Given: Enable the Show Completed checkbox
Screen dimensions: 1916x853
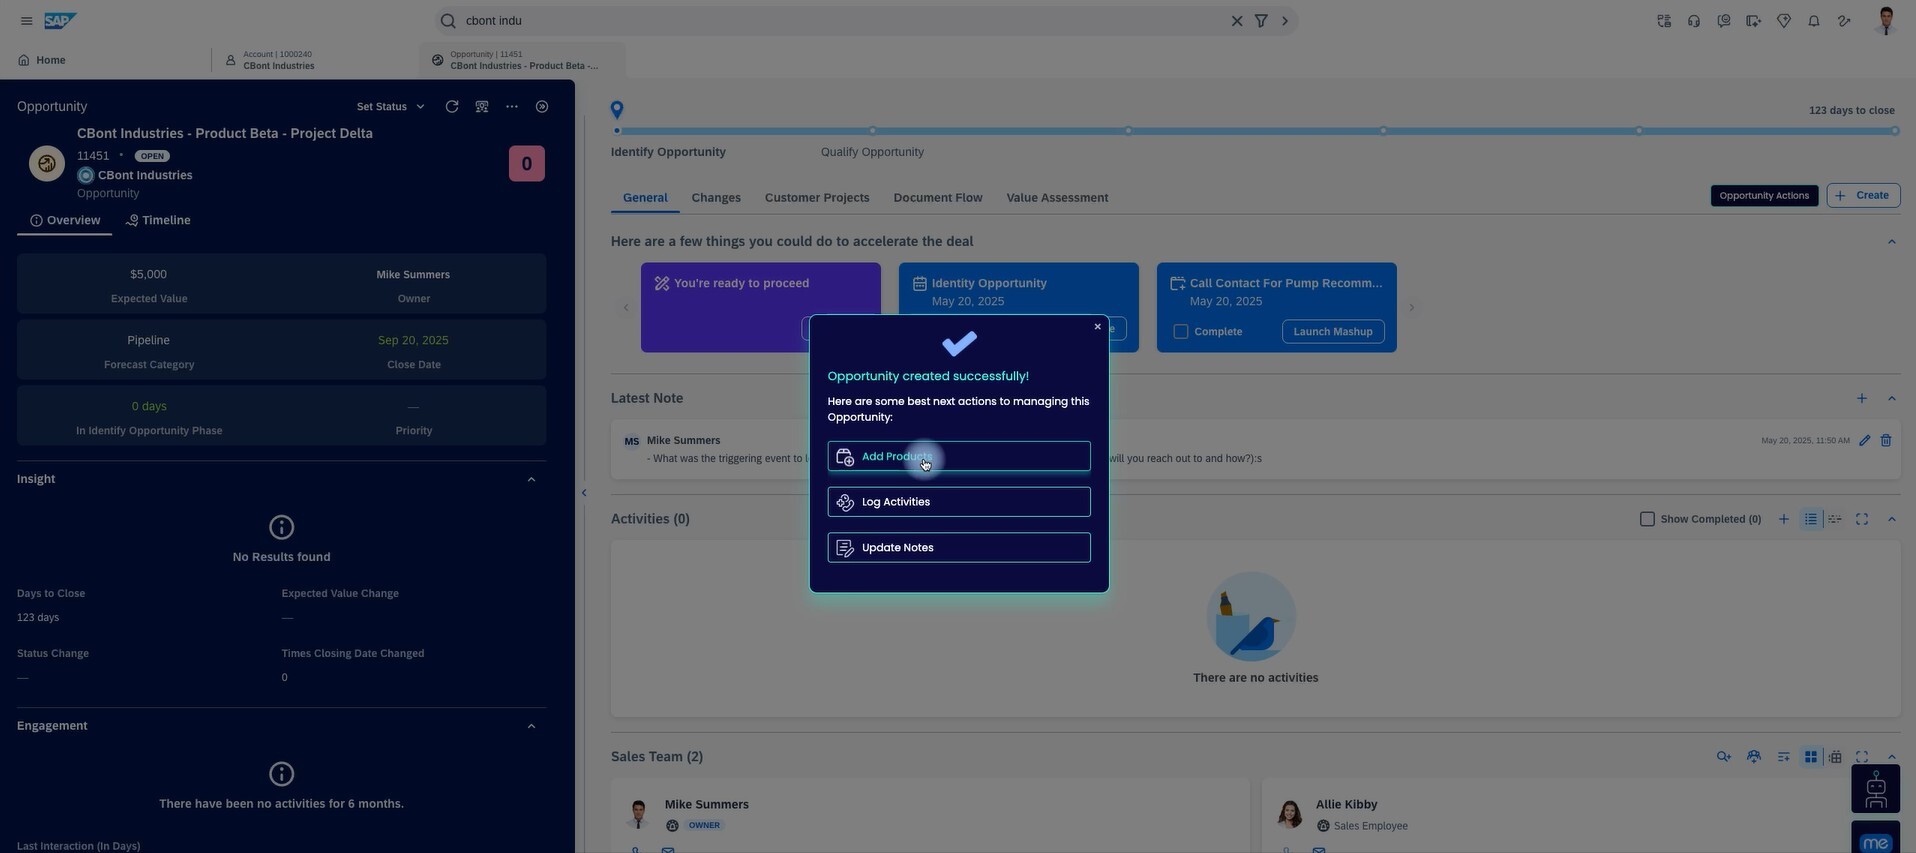Looking at the screenshot, I should (x=1647, y=519).
